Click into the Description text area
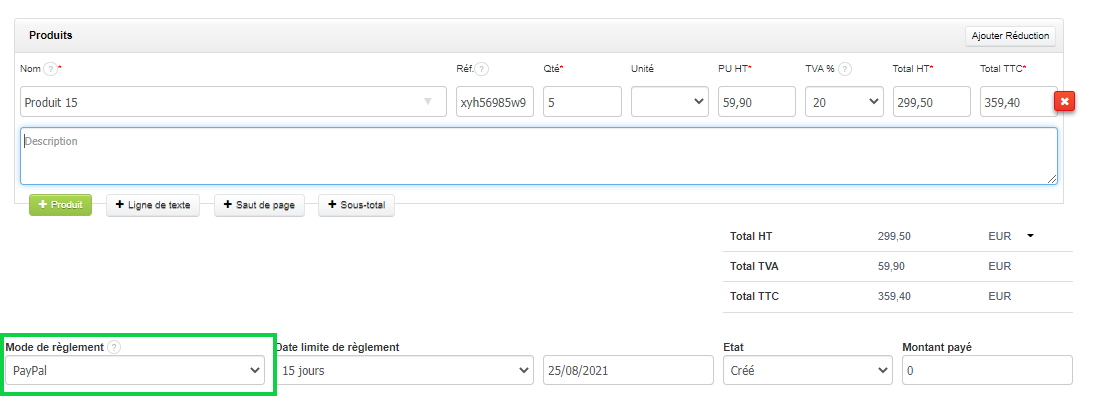This screenshot has height=401, width=1119. pyautogui.click(x=538, y=155)
